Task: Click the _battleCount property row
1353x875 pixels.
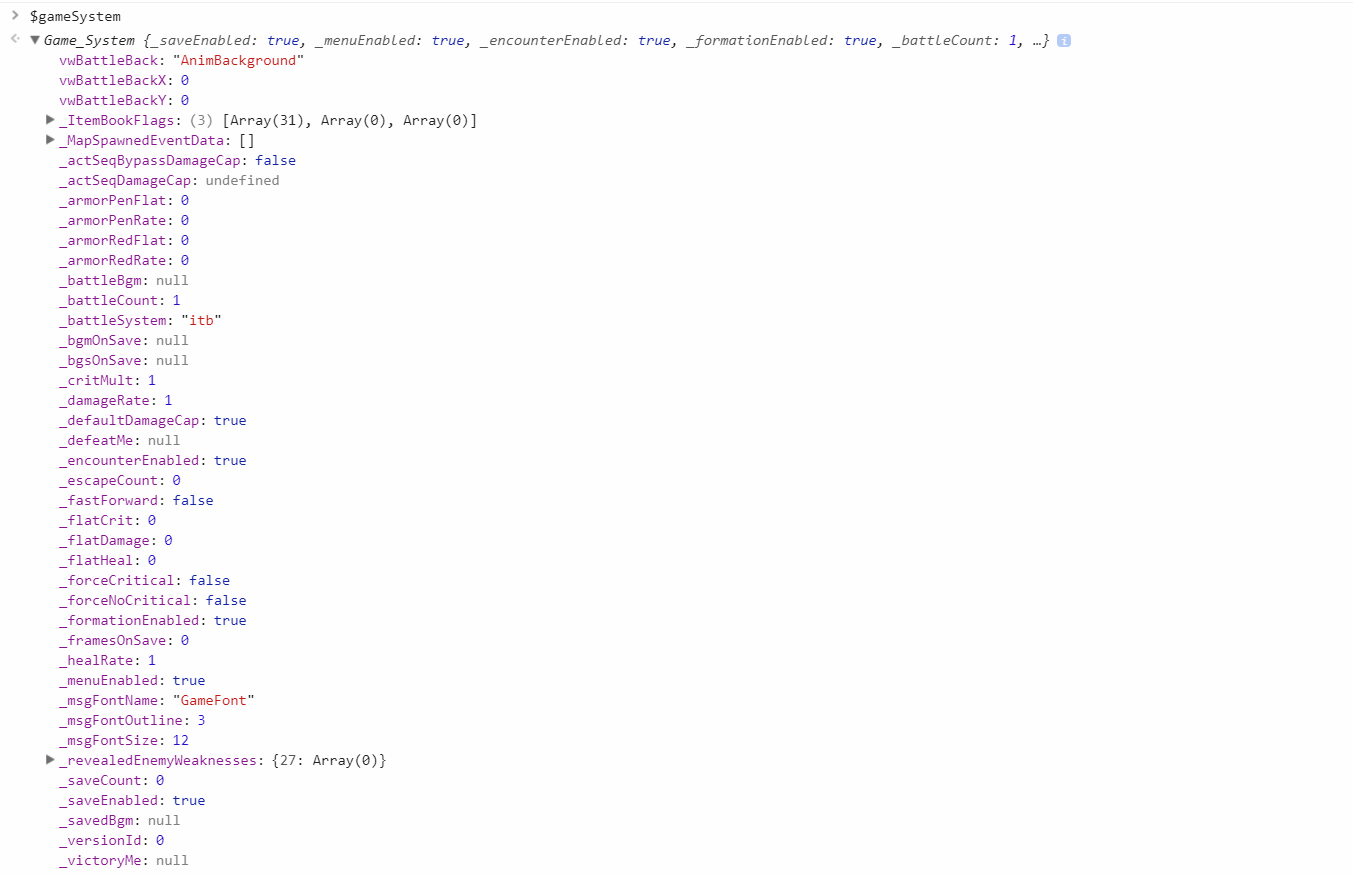Action: tap(120, 300)
